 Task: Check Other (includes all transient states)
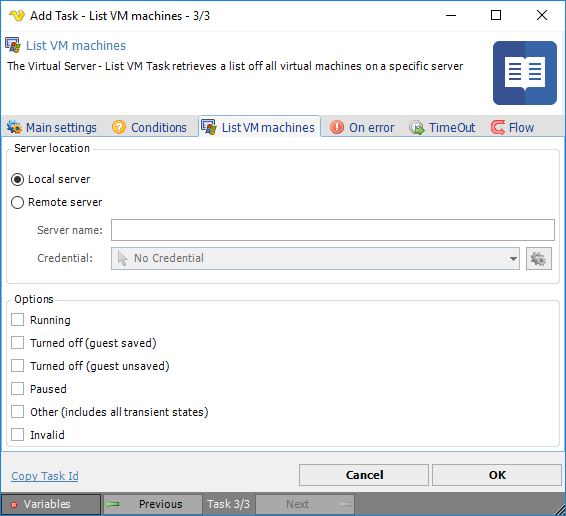[x=17, y=412]
